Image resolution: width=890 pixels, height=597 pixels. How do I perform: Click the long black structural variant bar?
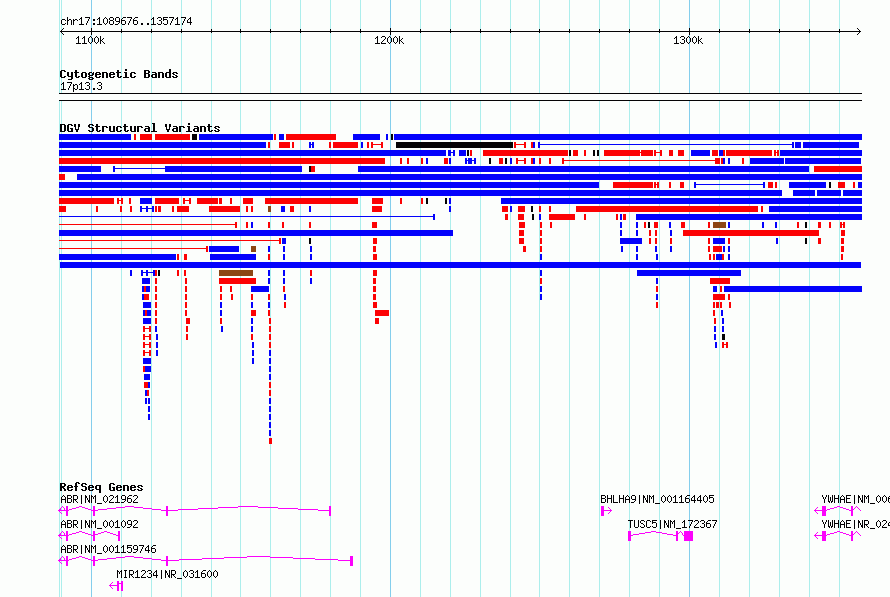click(x=454, y=145)
